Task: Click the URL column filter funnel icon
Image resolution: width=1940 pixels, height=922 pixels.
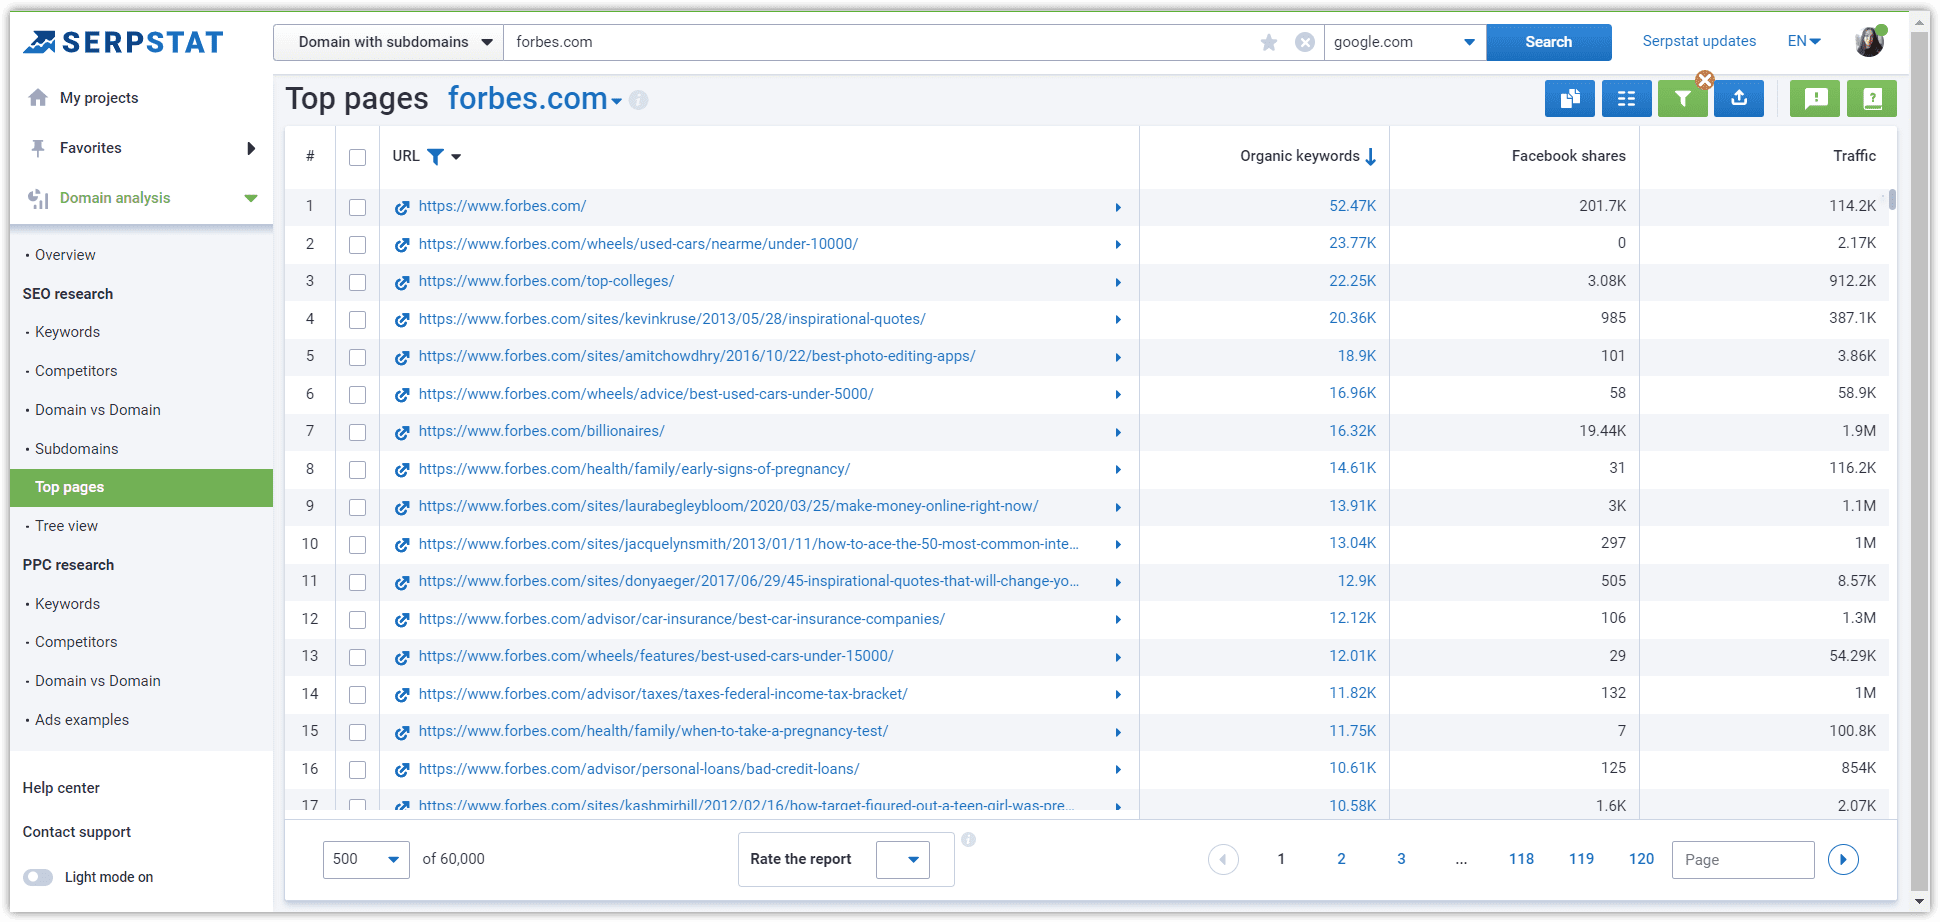Action: tap(435, 157)
